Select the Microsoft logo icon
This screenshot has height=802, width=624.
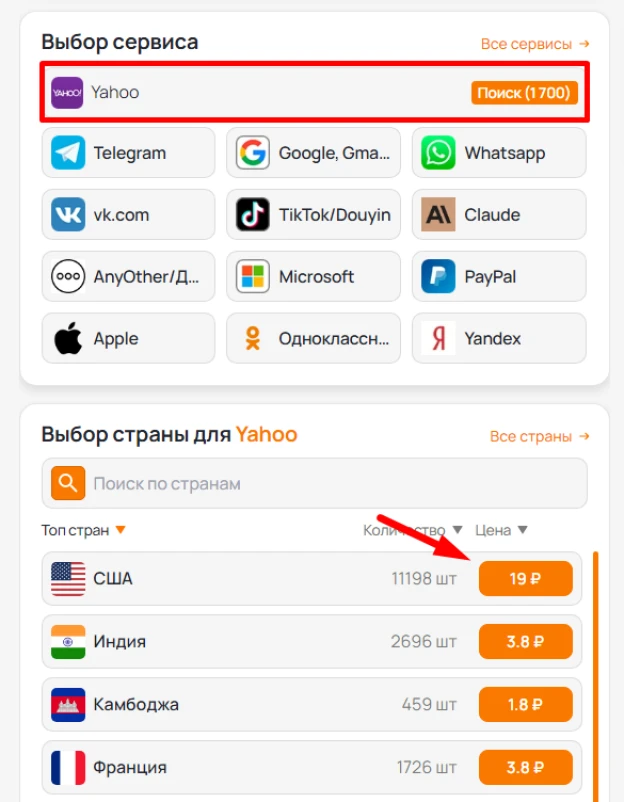pos(253,276)
